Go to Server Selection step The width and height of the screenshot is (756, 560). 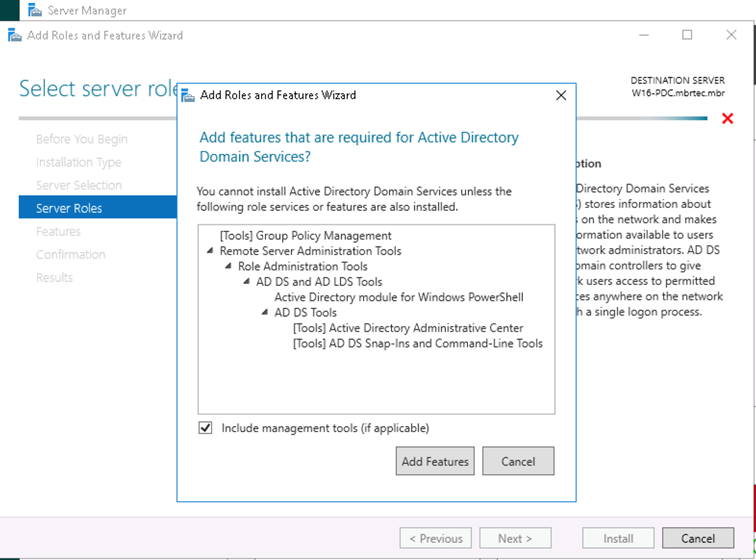[x=79, y=185]
